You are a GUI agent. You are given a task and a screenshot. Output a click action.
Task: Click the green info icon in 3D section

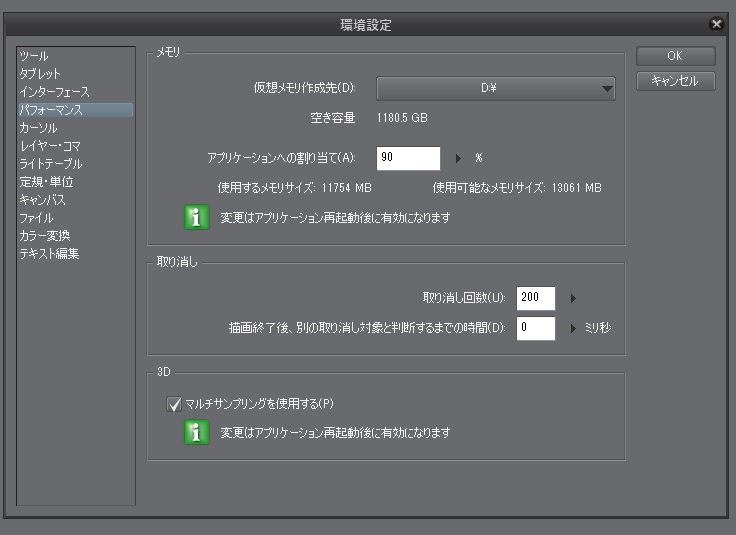pyautogui.click(x=197, y=432)
